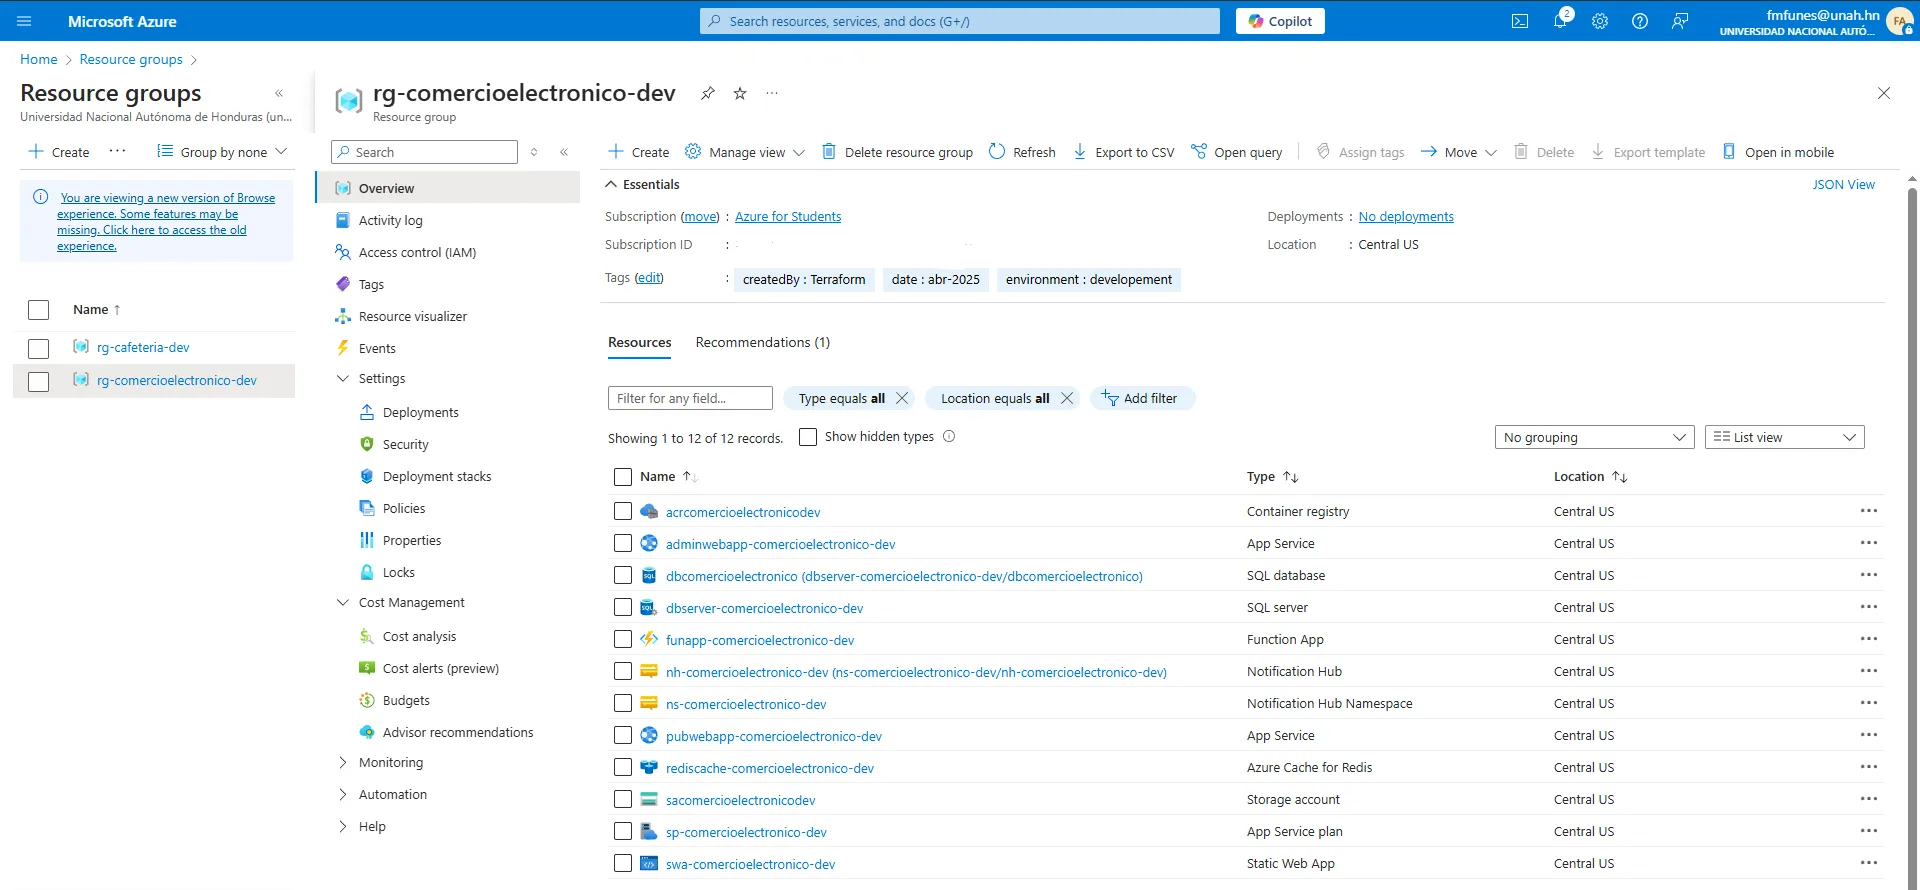Open the notifications bell icon
Screen dimensions: 1920x890
coord(1560,21)
